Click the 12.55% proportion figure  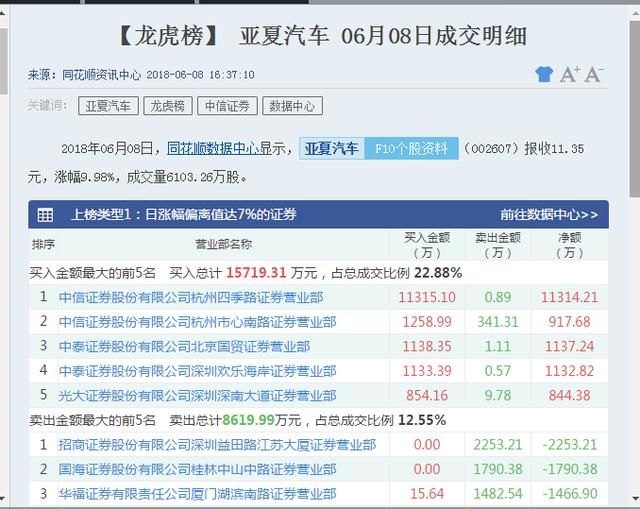coord(422,420)
